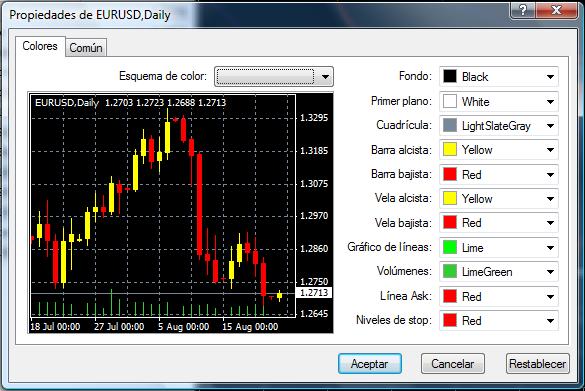This screenshot has height=391, width=585.
Task: Click the EURUSD chart preview area
Action: [181, 213]
